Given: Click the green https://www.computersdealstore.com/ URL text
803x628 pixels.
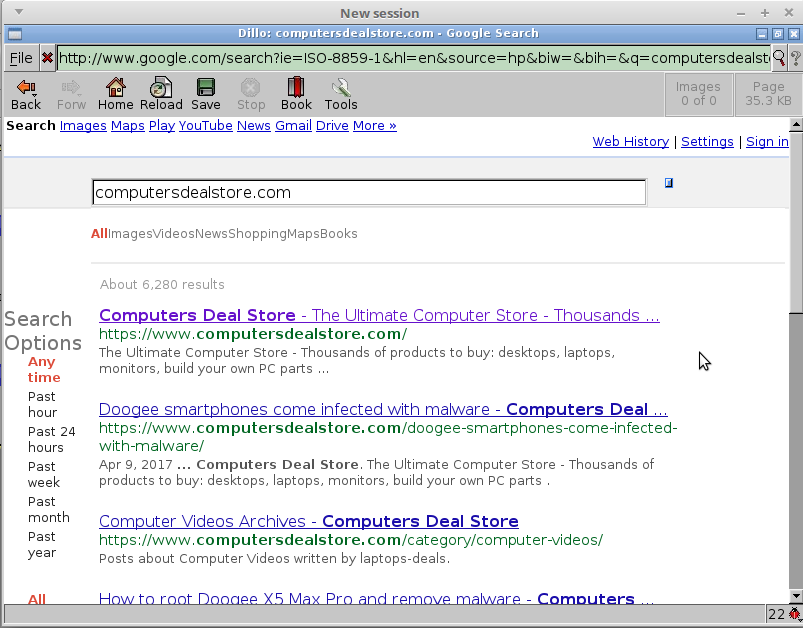Looking at the screenshot, I should pos(253,334).
